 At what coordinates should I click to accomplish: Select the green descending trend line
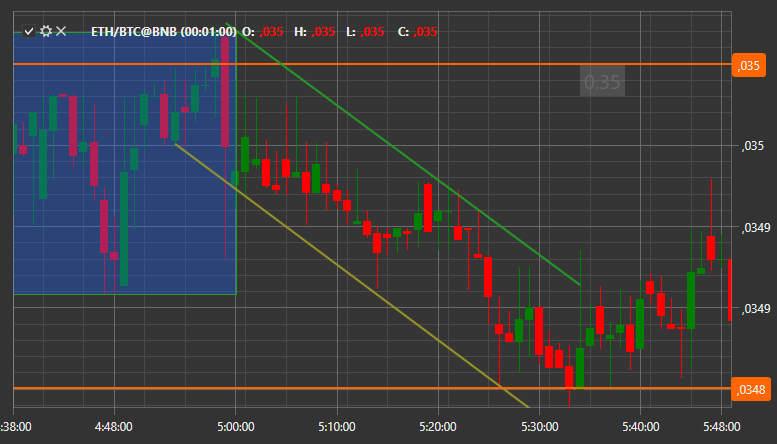[402, 154]
